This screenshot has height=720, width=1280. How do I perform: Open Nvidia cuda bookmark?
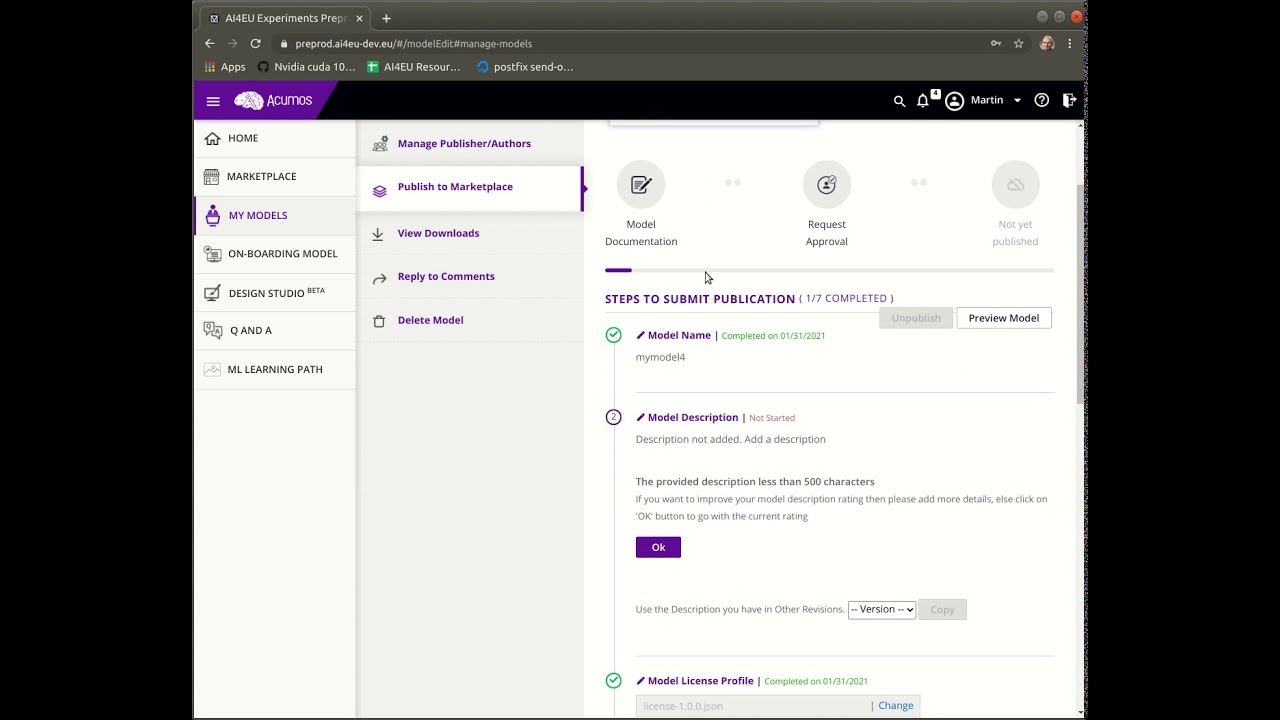(x=306, y=67)
